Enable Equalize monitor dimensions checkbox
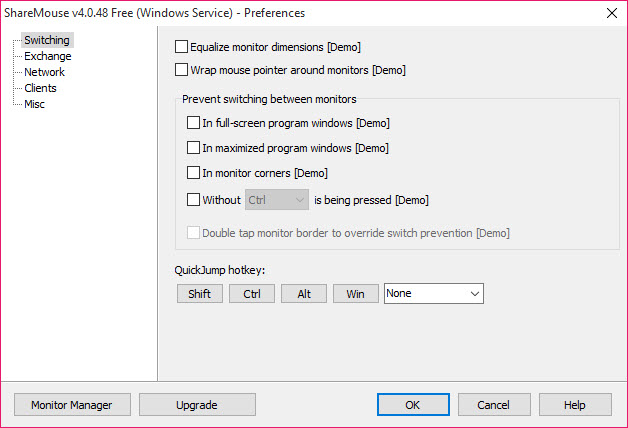This screenshot has width=628, height=428. 181,47
